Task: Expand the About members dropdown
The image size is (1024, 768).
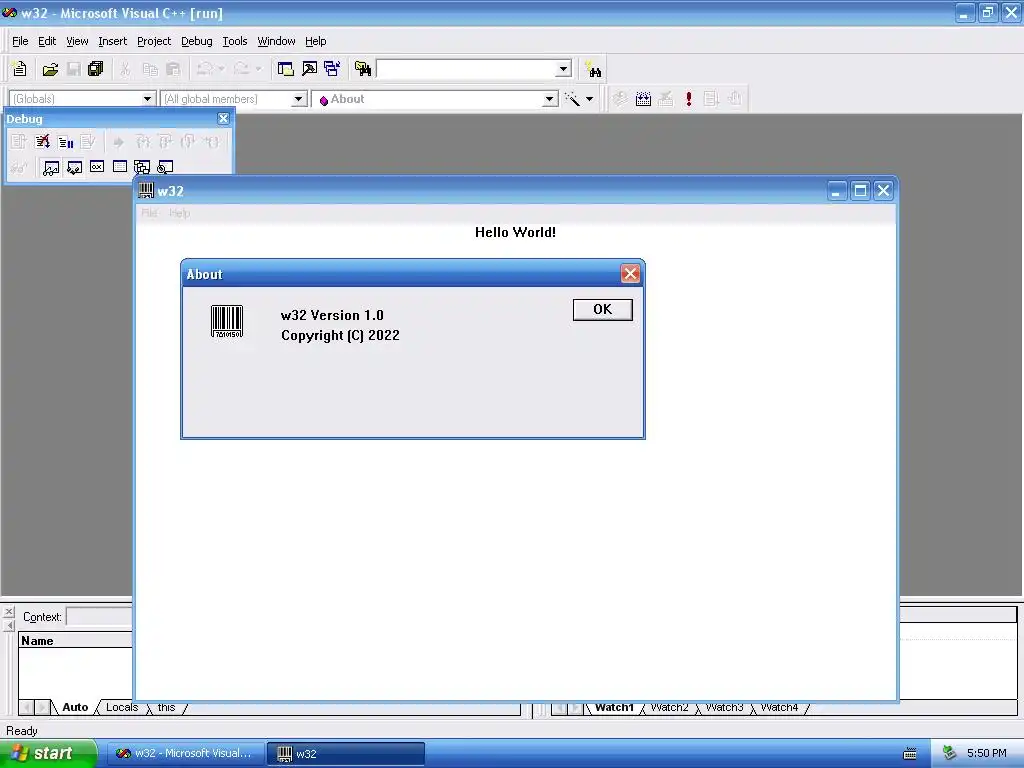Action: [550, 99]
